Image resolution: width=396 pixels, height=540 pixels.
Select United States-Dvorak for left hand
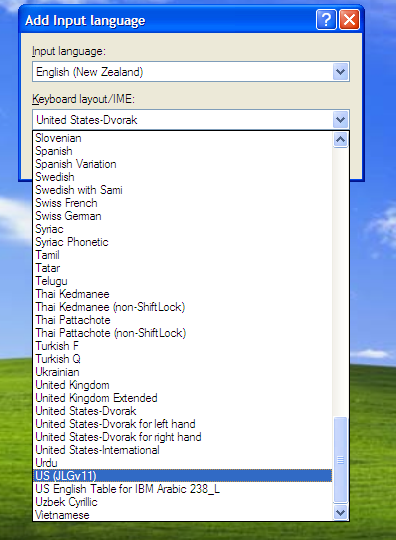click(183, 424)
